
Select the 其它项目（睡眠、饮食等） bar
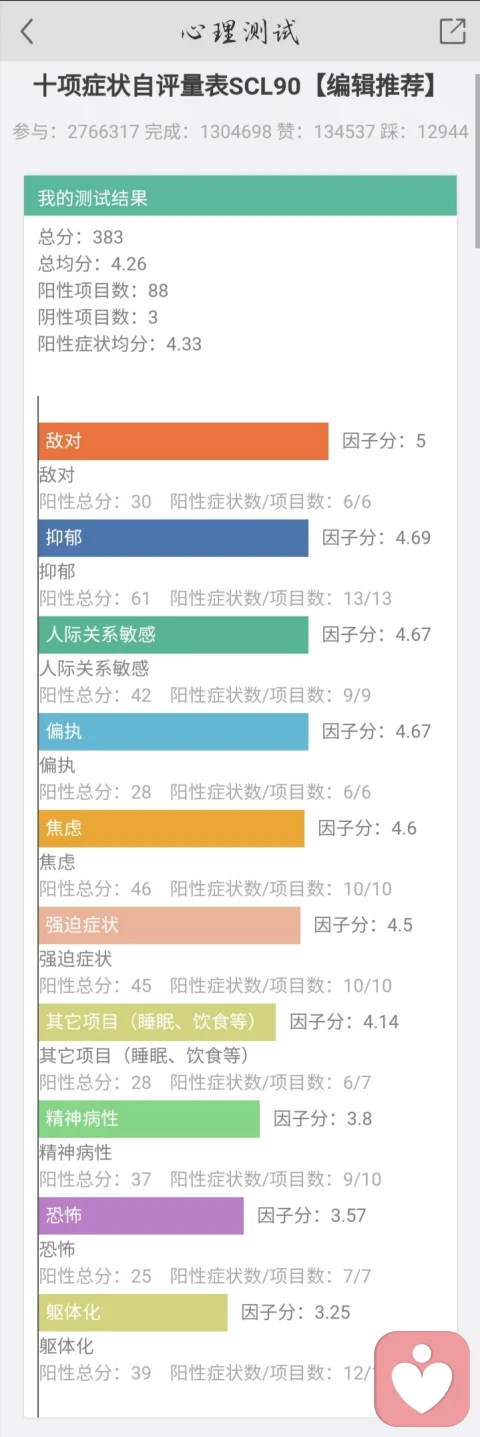157,1022
